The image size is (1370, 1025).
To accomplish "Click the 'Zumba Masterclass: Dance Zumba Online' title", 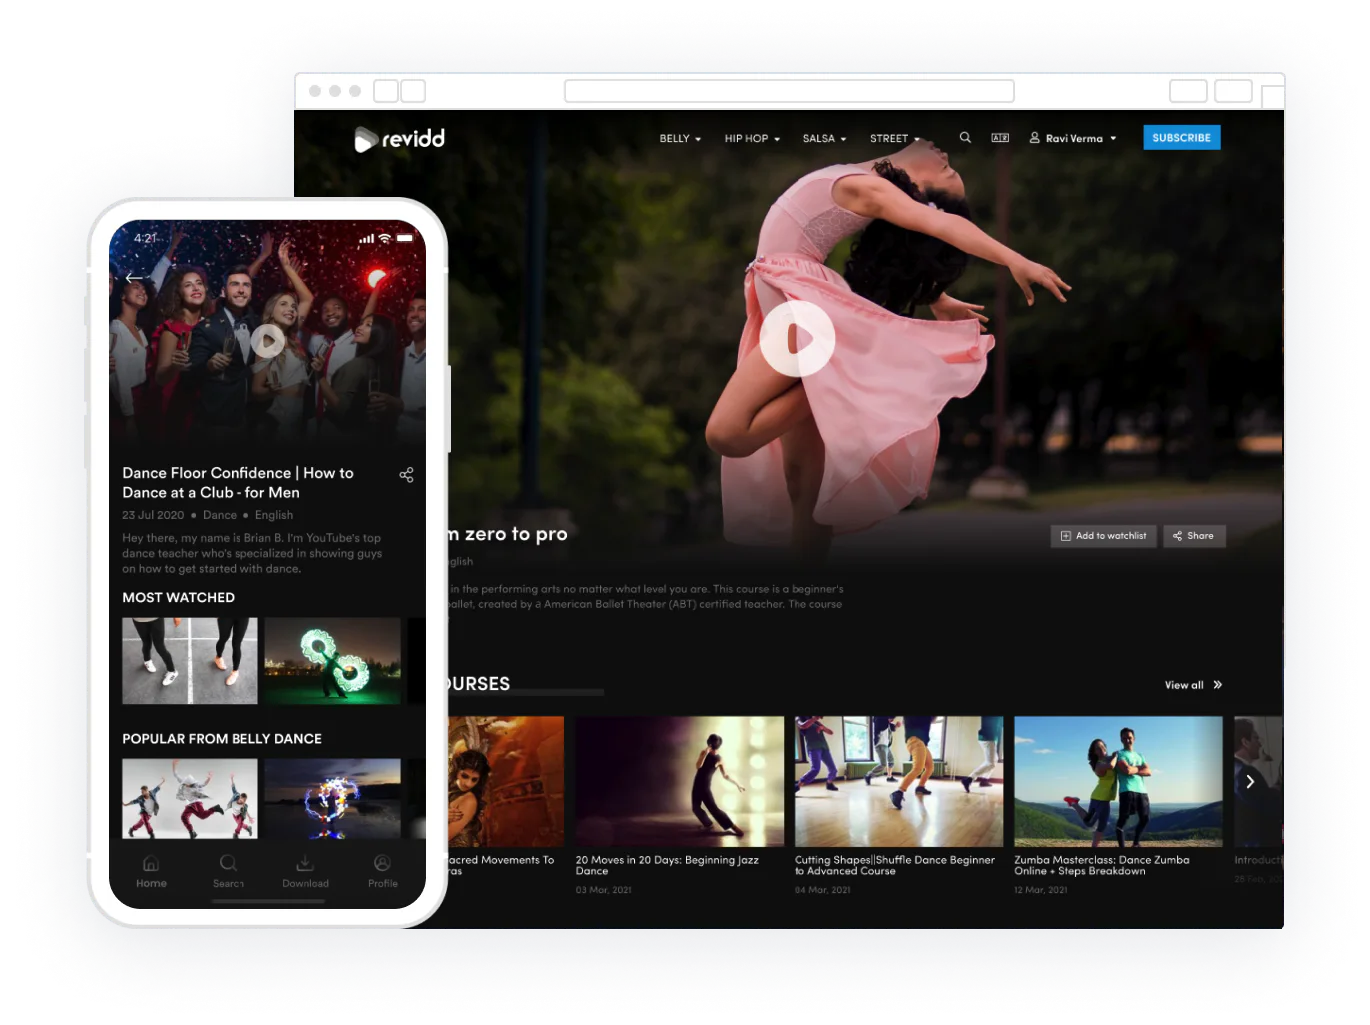I will pos(1102,865).
